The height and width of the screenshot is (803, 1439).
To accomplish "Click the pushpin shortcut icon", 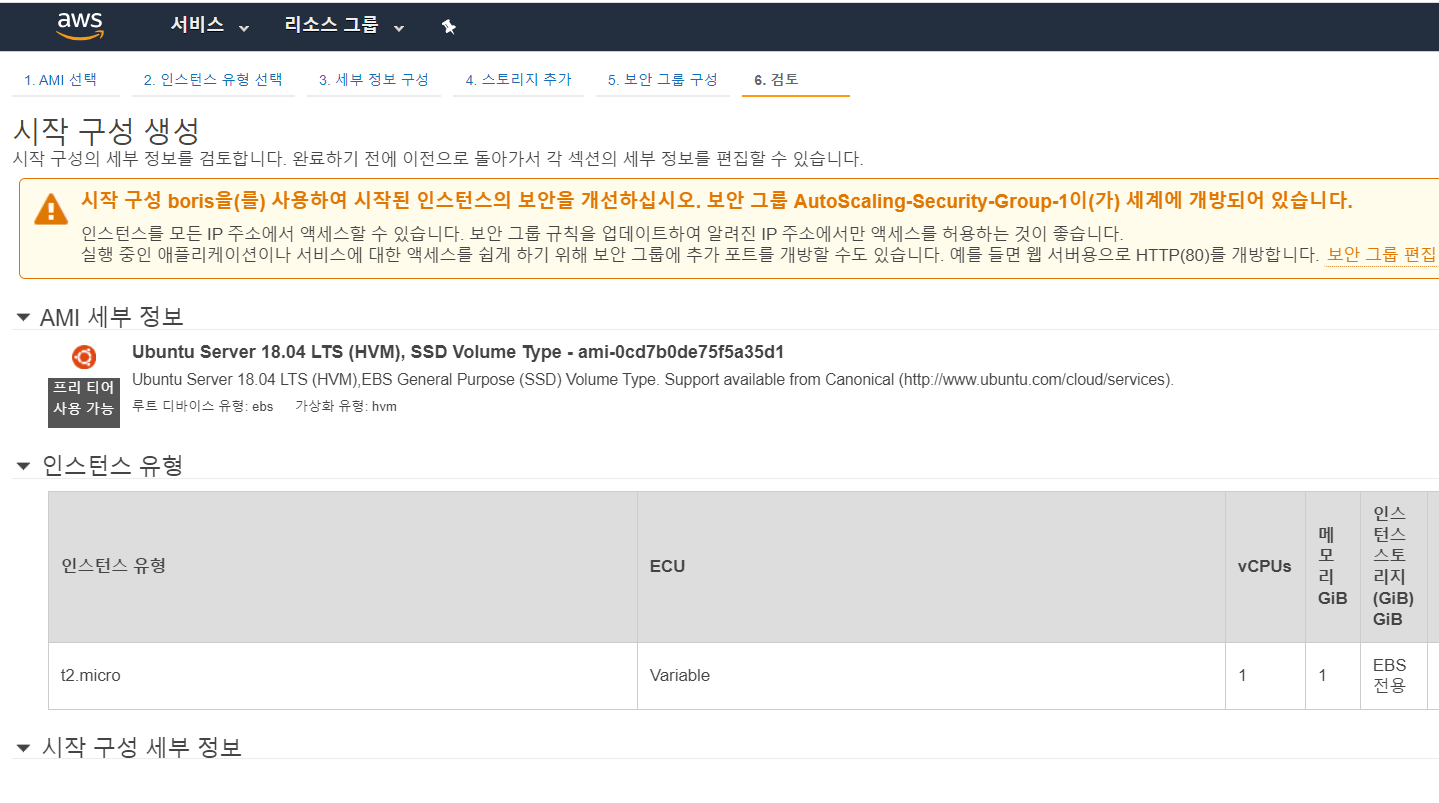I will 449,27.
